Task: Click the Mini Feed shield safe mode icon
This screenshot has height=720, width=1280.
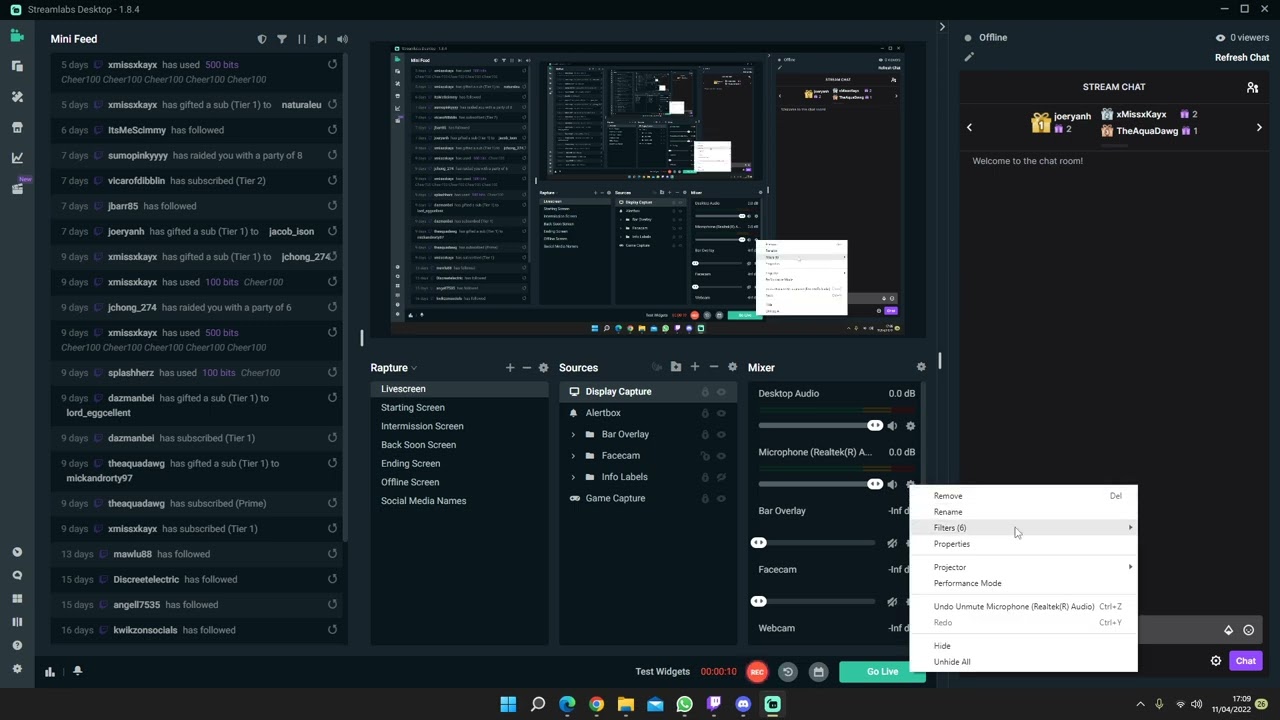Action: click(x=262, y=39)
